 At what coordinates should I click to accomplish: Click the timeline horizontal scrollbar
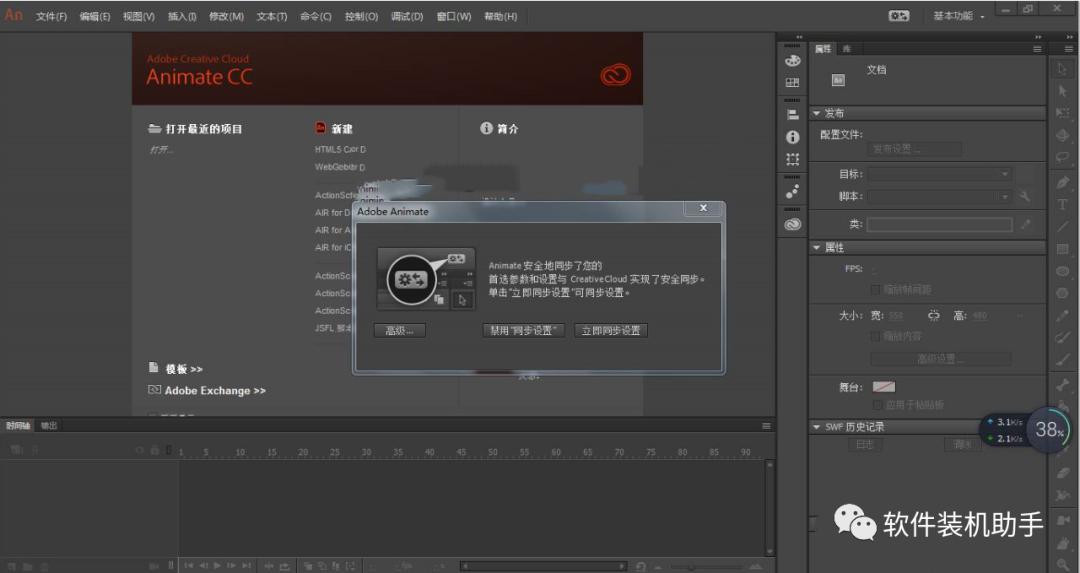point(544,566)
